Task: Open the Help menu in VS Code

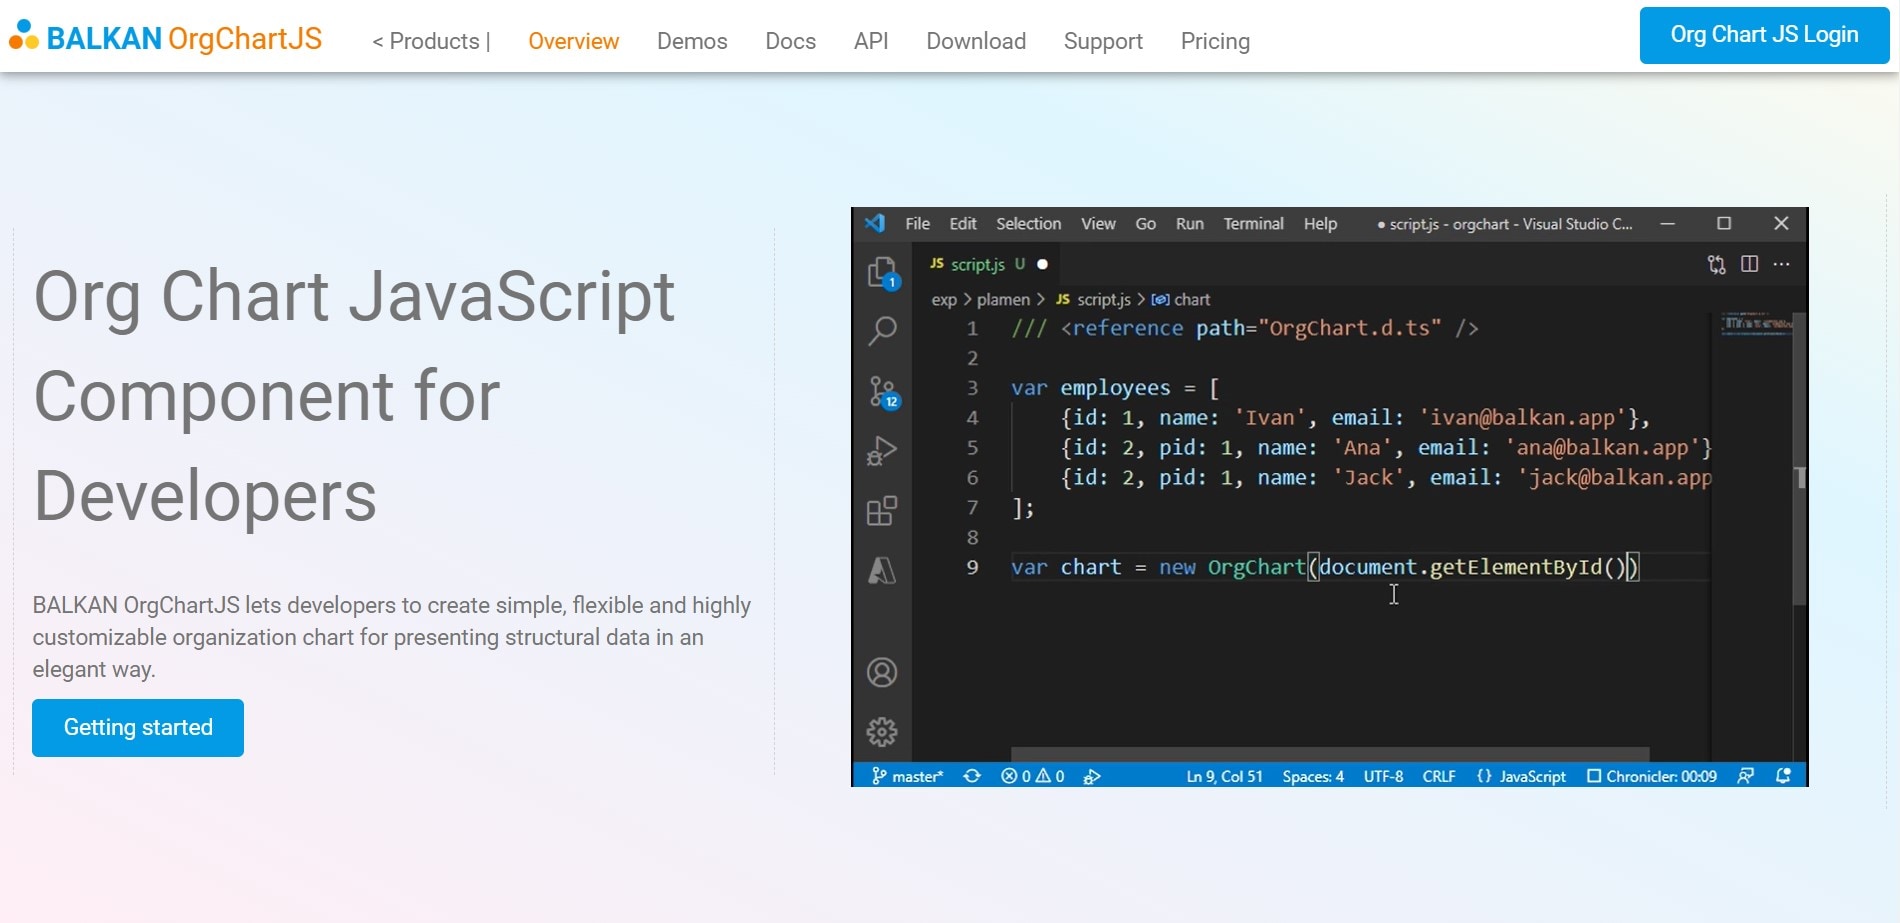Action: pyautogui.click(x=1320, y=224)
